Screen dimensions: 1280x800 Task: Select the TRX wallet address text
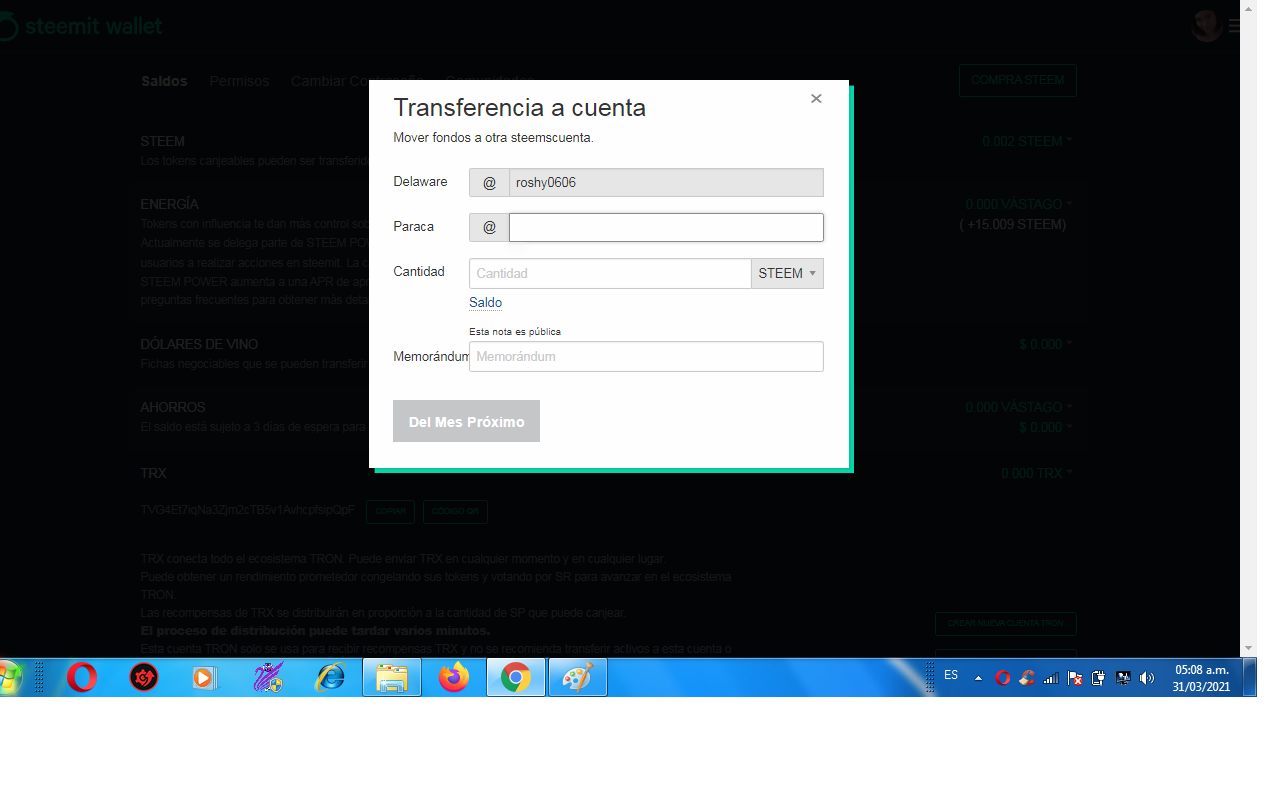(x=248, y=510)
